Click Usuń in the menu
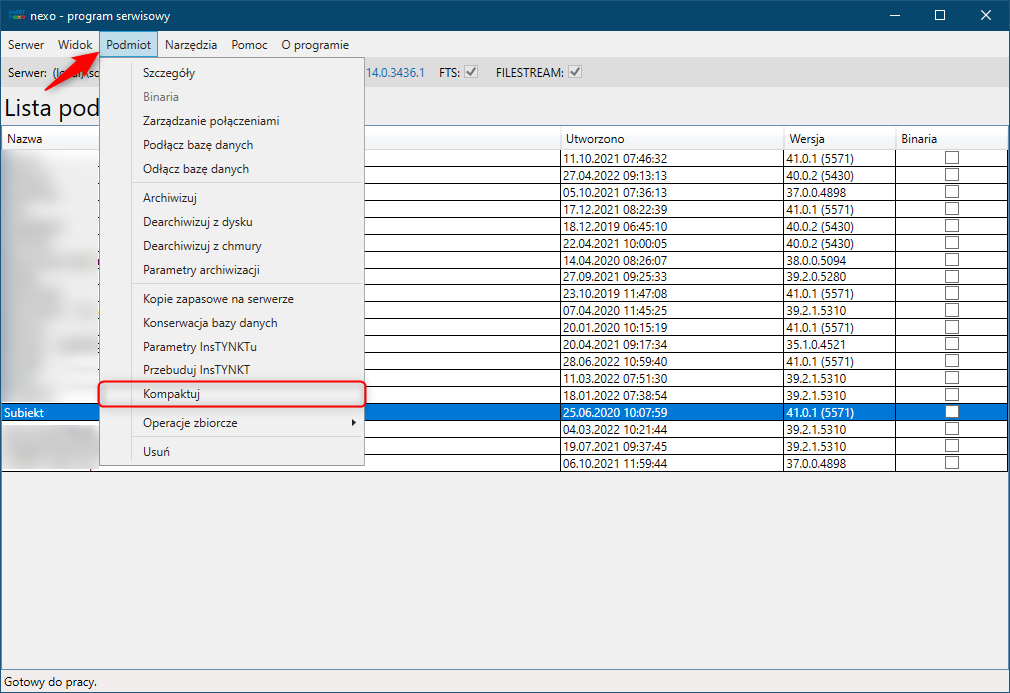Viewport: 1010px width, 693px height. point(156,451)
